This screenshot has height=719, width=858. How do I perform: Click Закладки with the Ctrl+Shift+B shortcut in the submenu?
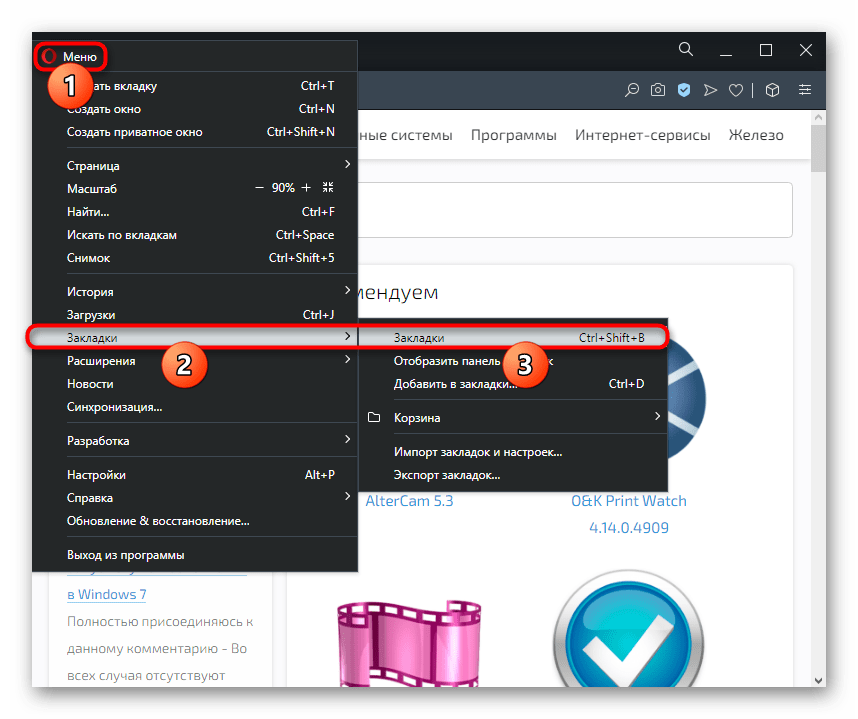tap(513, 338)
